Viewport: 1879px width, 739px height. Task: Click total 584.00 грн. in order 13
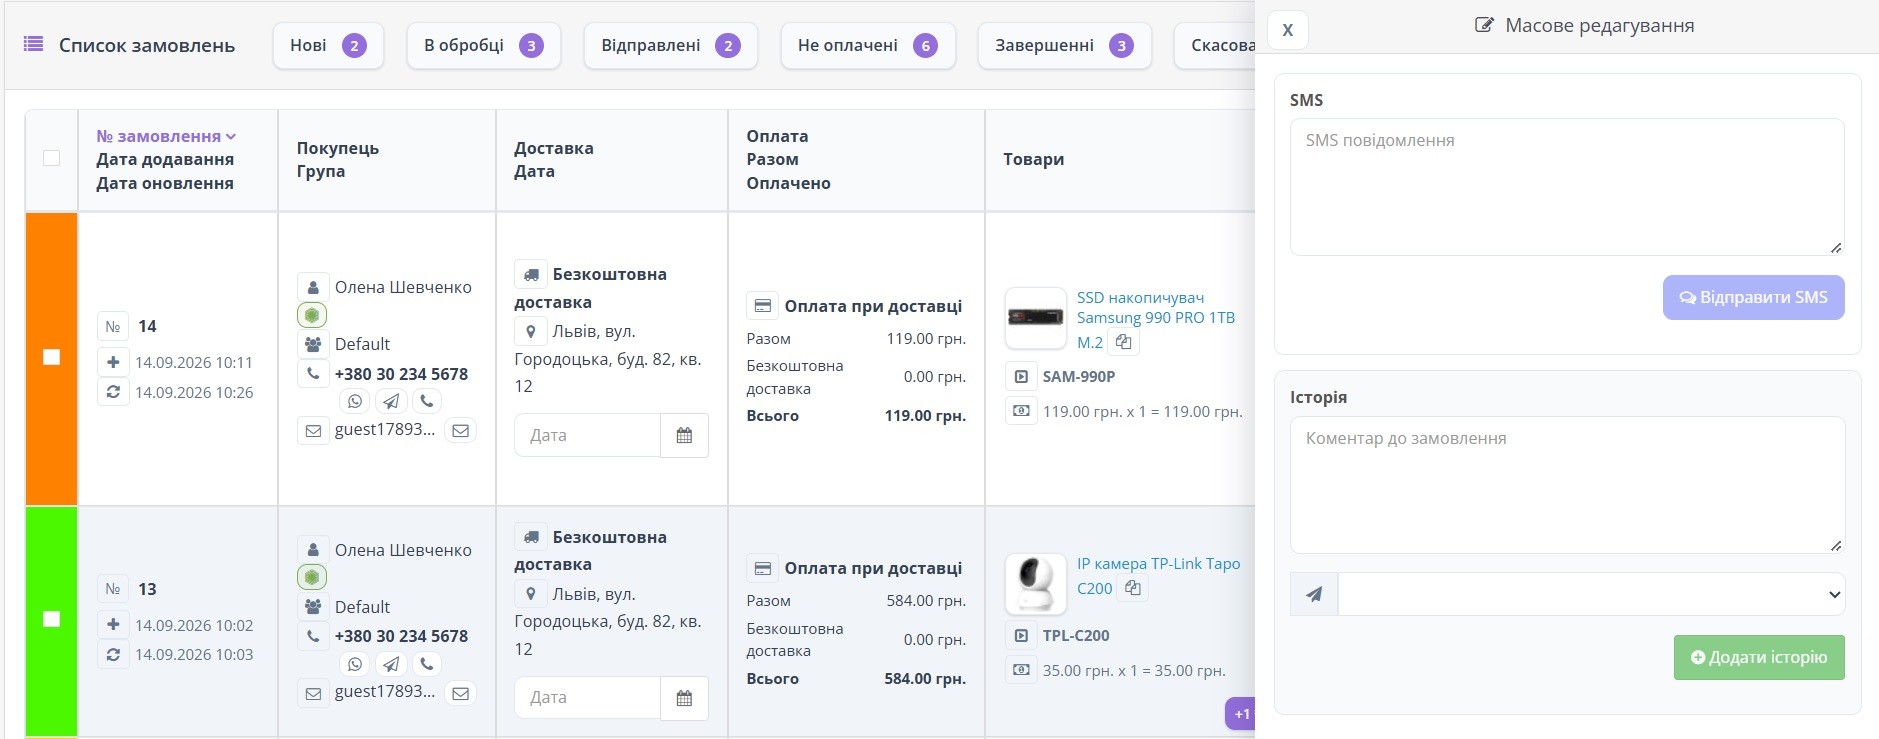tap(925, 679)
